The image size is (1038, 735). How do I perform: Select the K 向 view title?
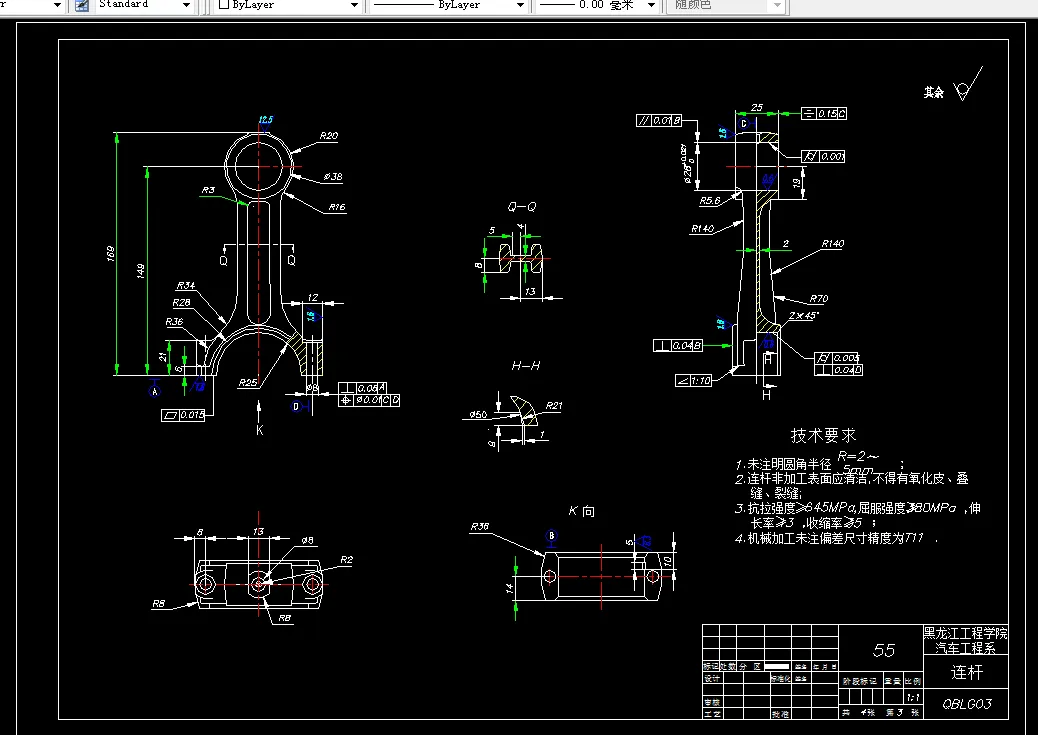(x=581, y=511)
